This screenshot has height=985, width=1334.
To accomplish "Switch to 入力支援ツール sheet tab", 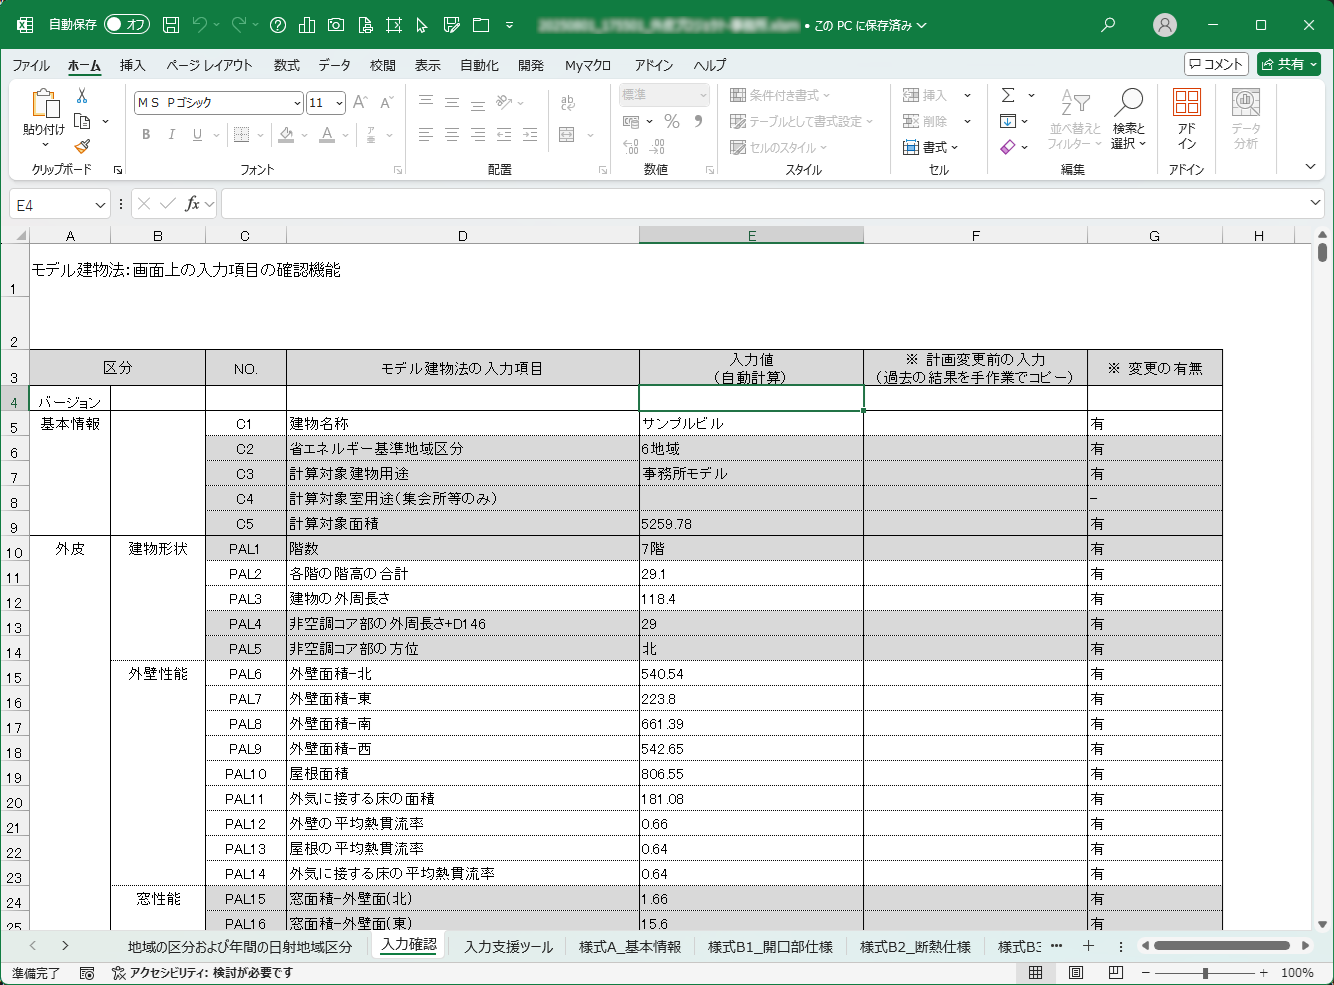I will click(508, 946).
